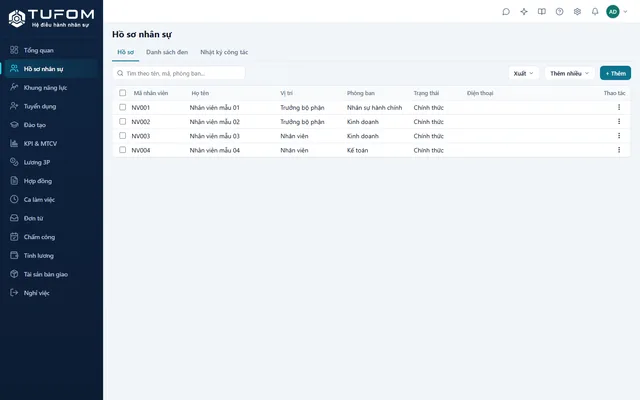This screenshot has width=640, height=400.
Task: Click the Đơn từ inbox icon
Action: point(14,218)
